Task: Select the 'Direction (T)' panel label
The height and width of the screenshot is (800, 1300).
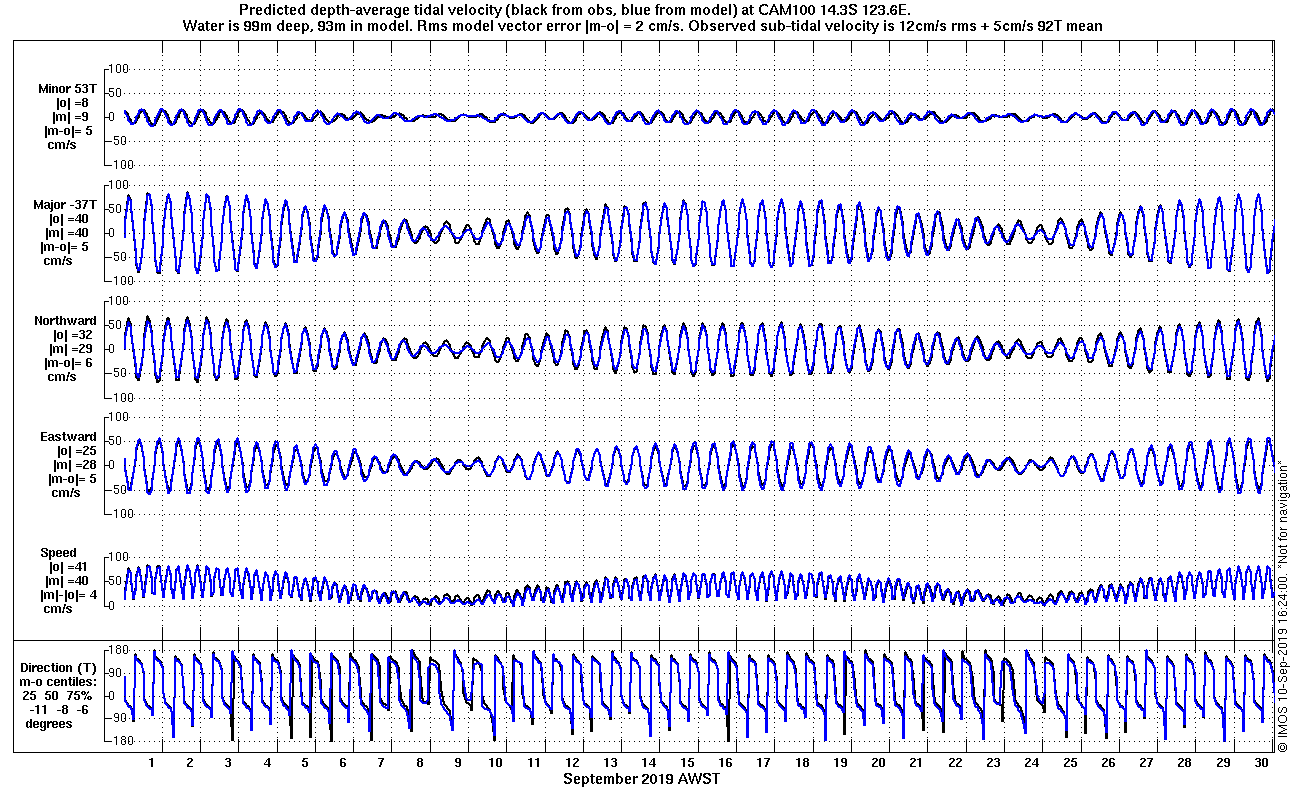Action: (x=61, y=667)
